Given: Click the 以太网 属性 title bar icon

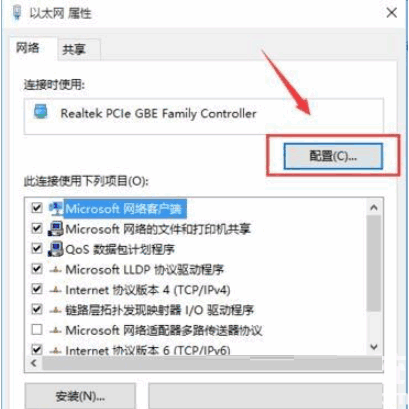Looking at the screenshot, I should [x=16, y=13].
